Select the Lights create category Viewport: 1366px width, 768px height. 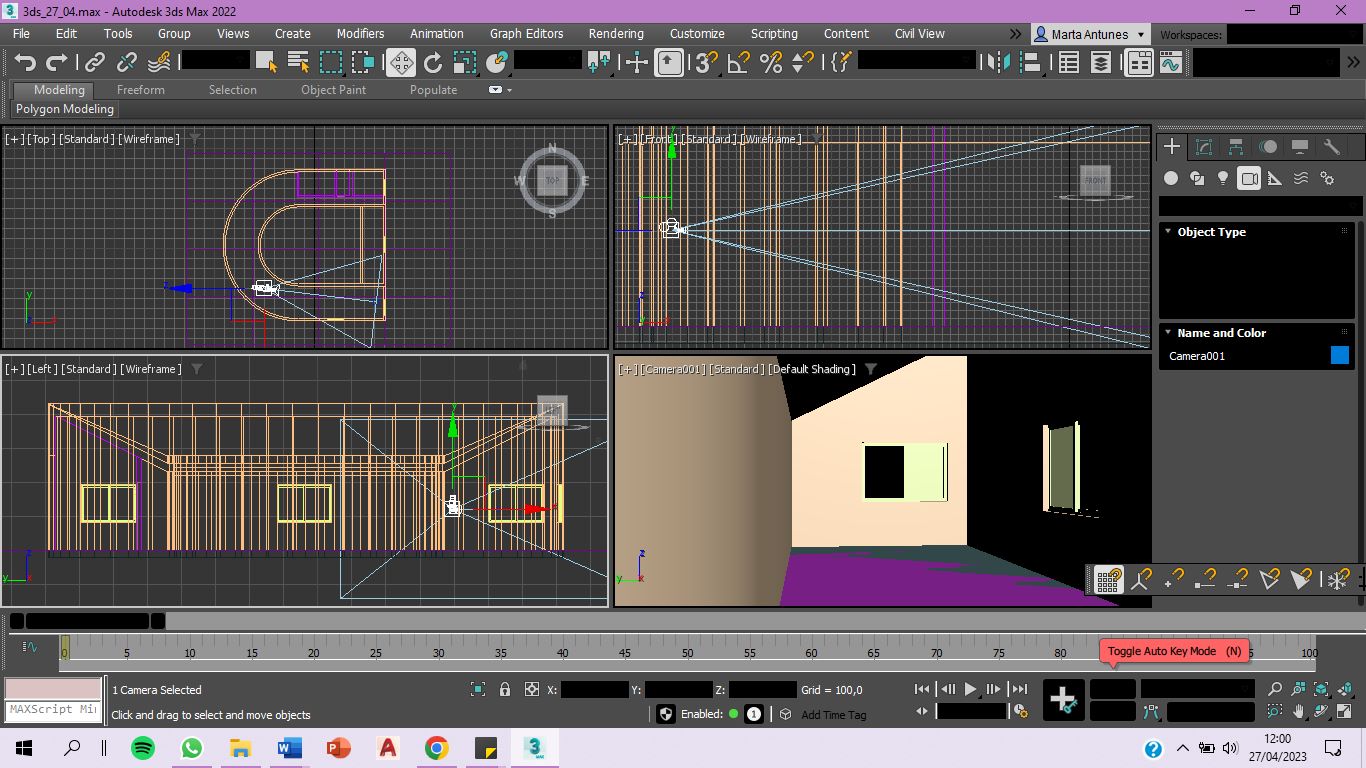(x=1223, y=178)
